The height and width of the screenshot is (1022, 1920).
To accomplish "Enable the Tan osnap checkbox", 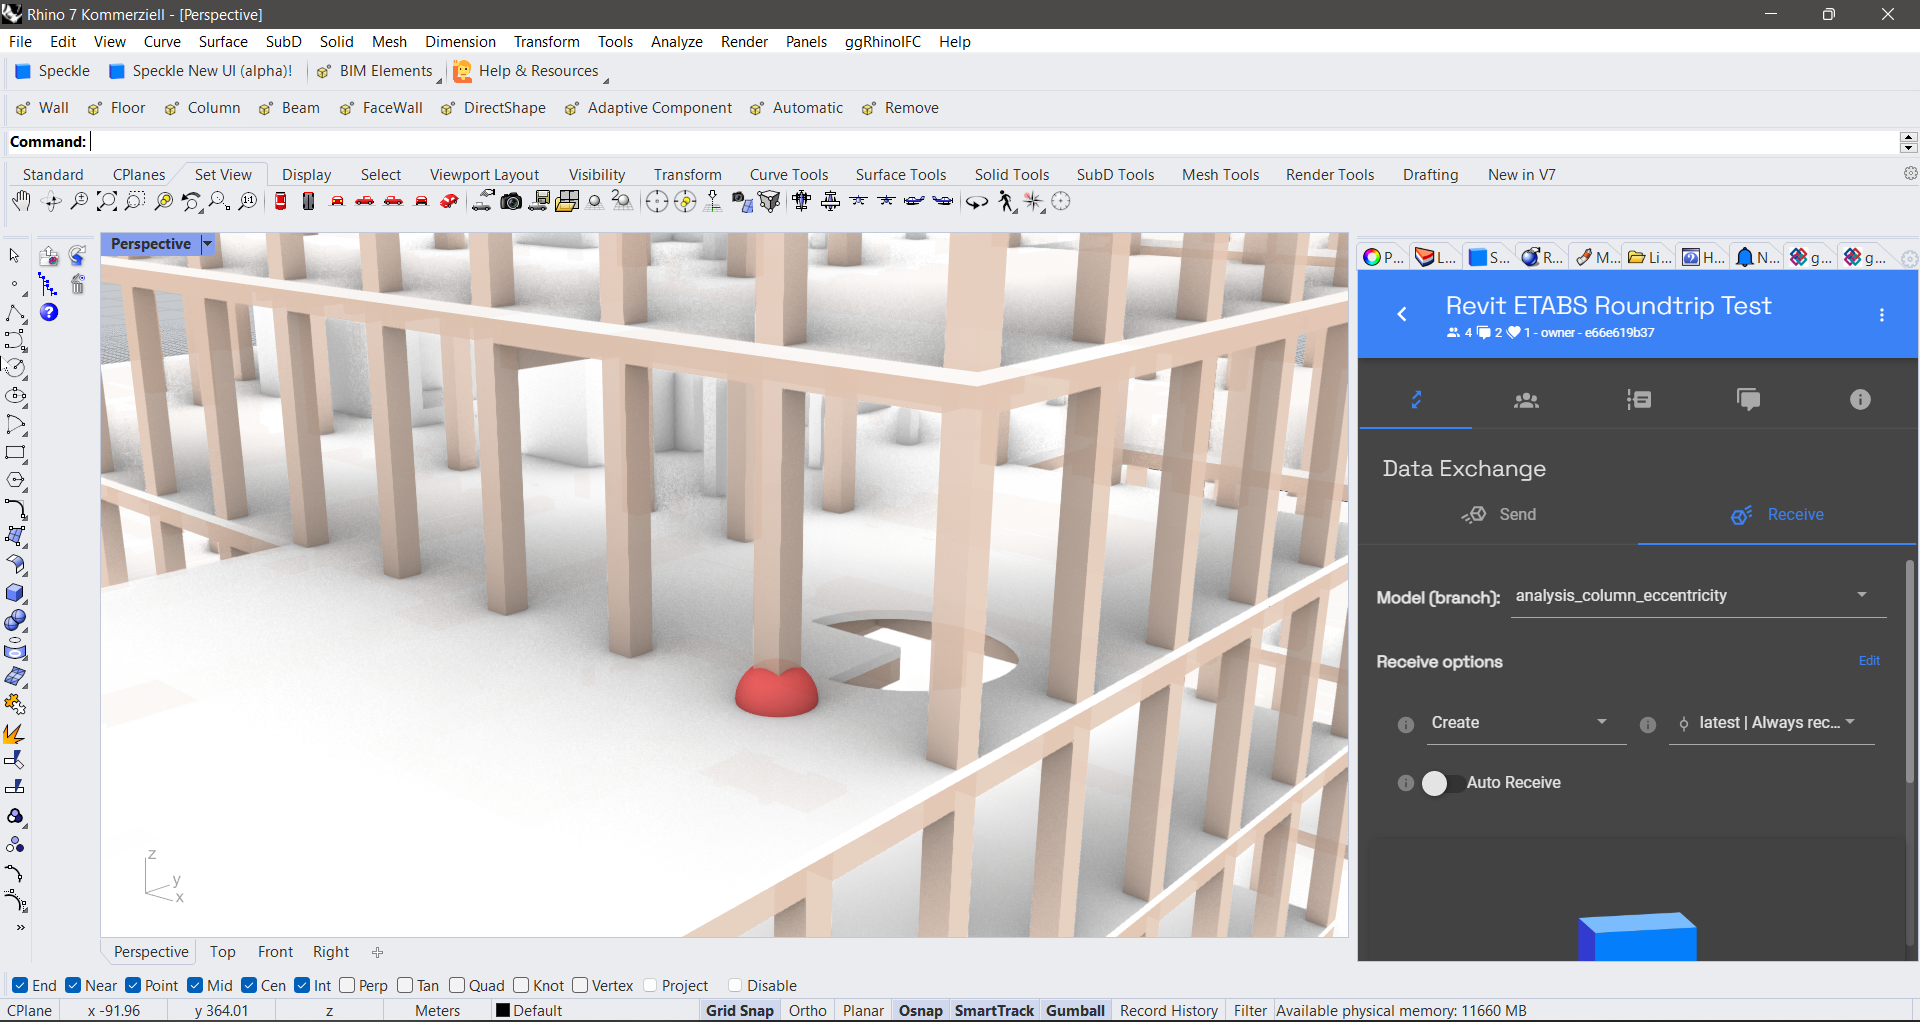I will [405, 986].
